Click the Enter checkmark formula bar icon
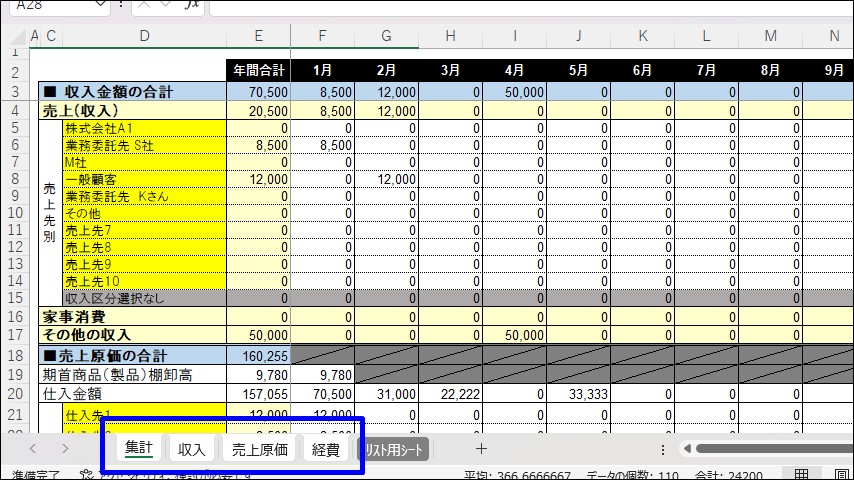This screenshot has height=480, width=854. pos(167,5)
